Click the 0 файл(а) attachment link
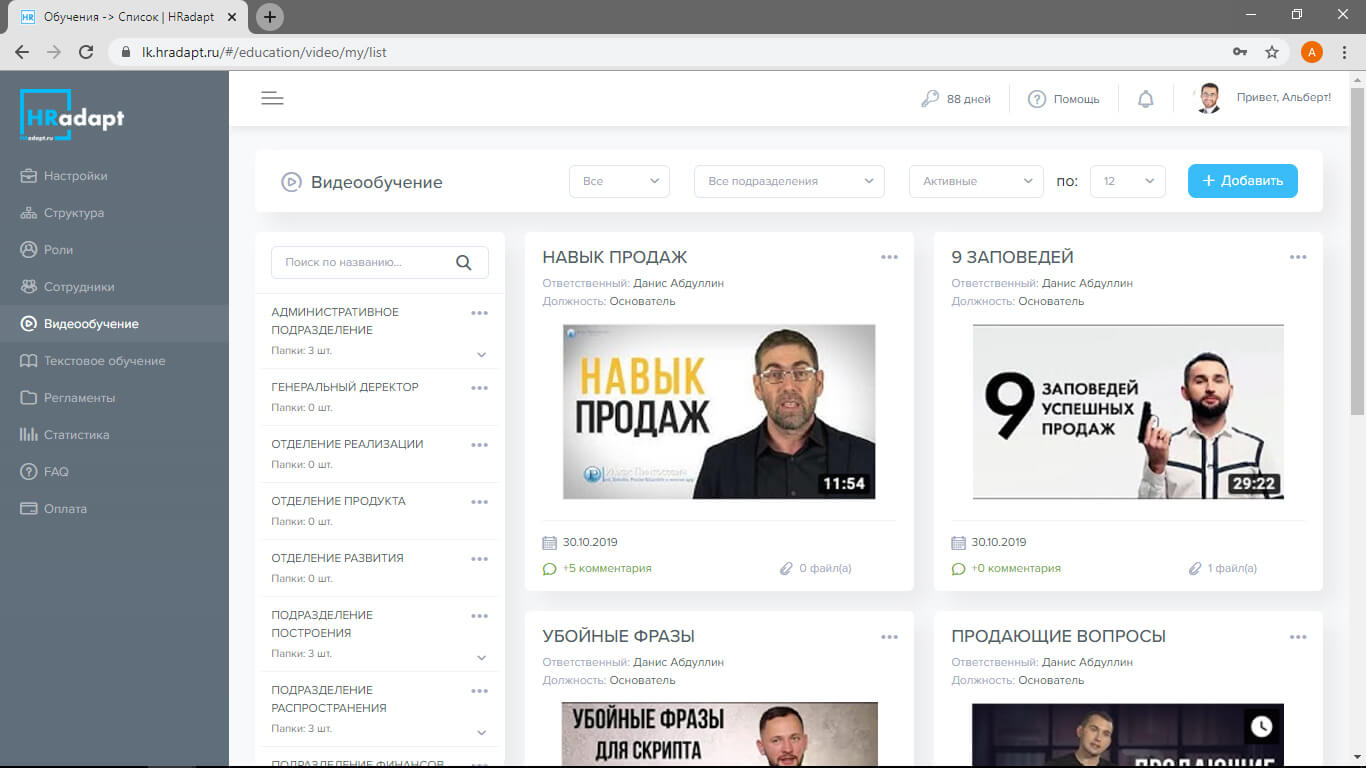Image resolution: width=1366 pixels, height=768 pixels. 816,568
